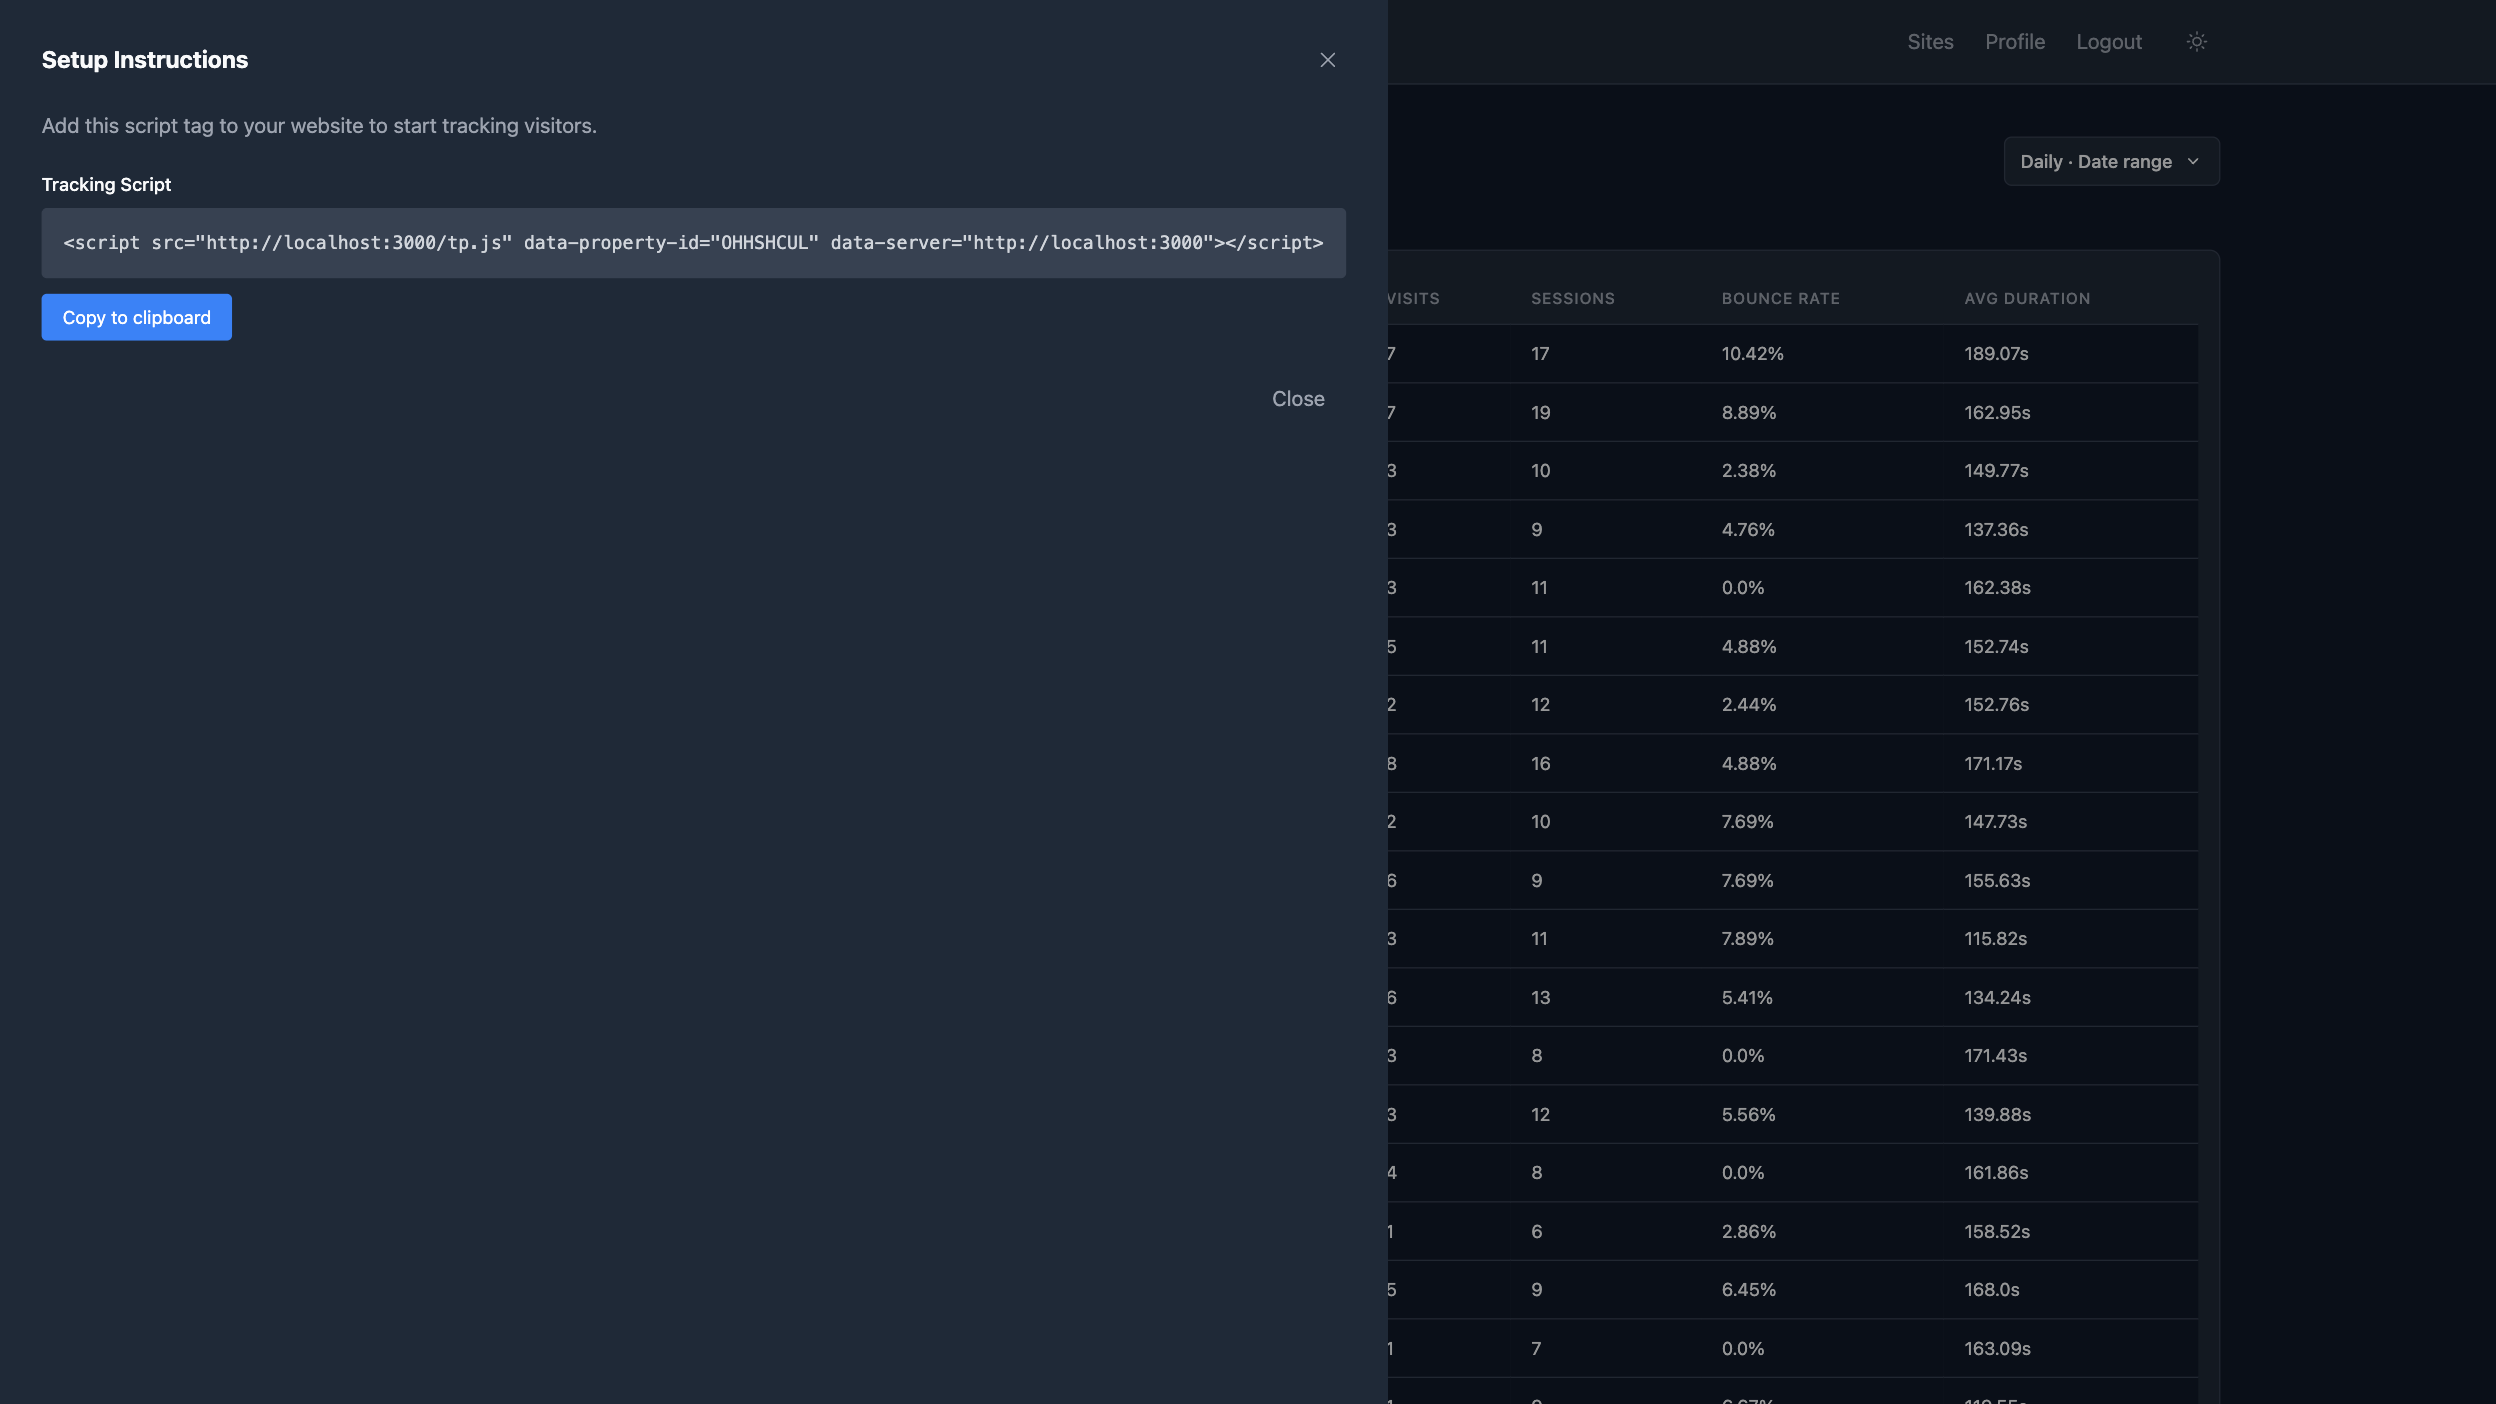Click the 147.73s duration cell
The image size is (2496, 1404).
[1995, 822]
